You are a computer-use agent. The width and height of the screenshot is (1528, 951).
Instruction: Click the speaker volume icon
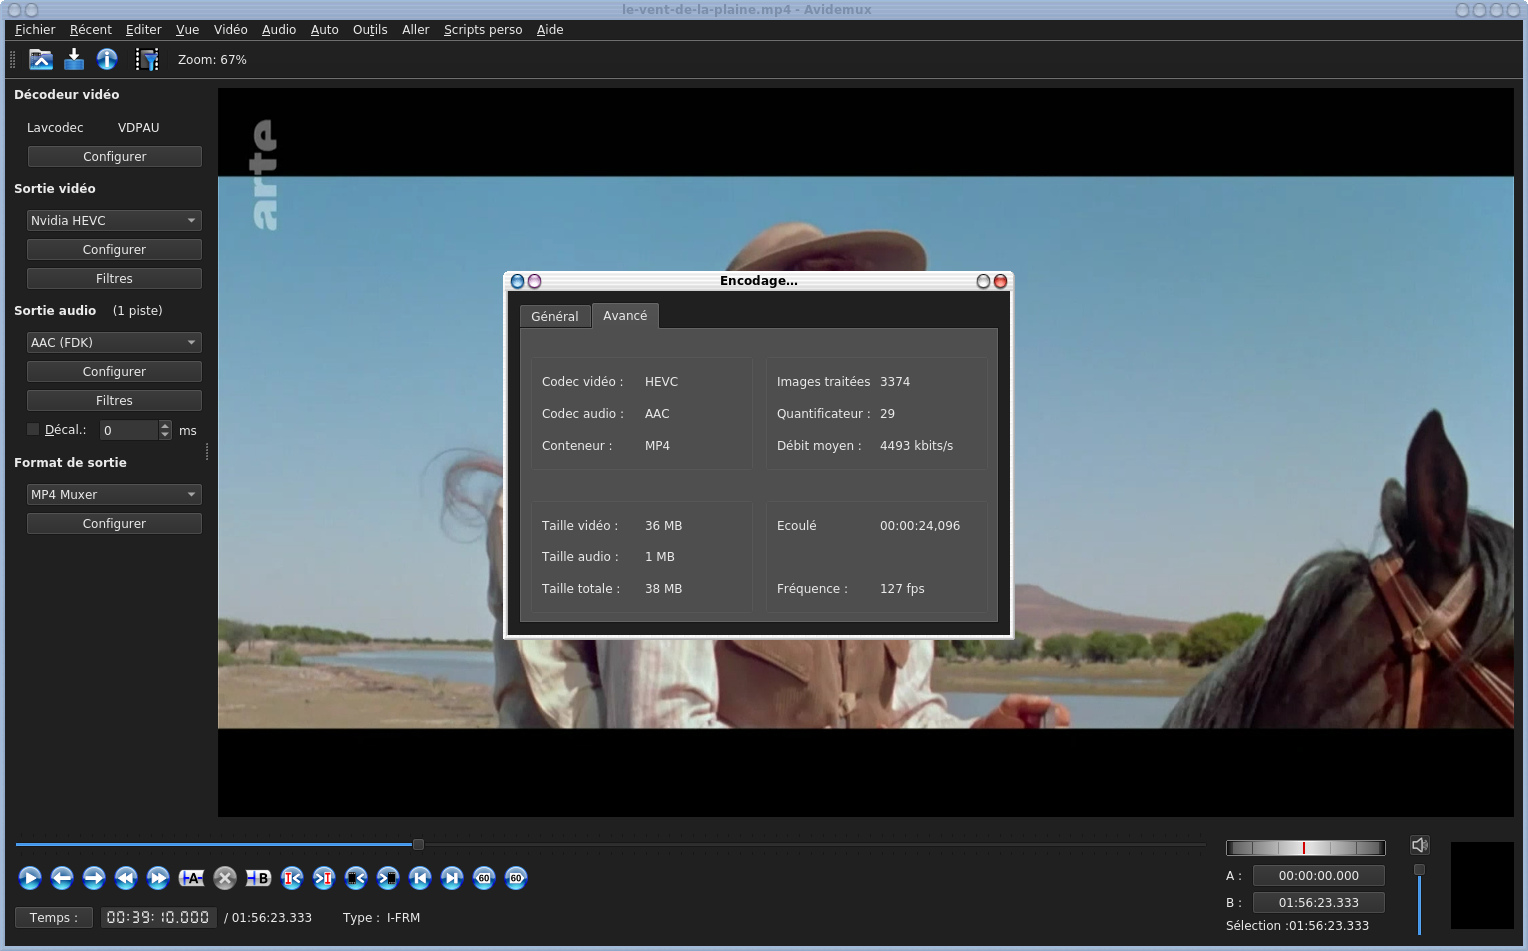point(1419,845)
